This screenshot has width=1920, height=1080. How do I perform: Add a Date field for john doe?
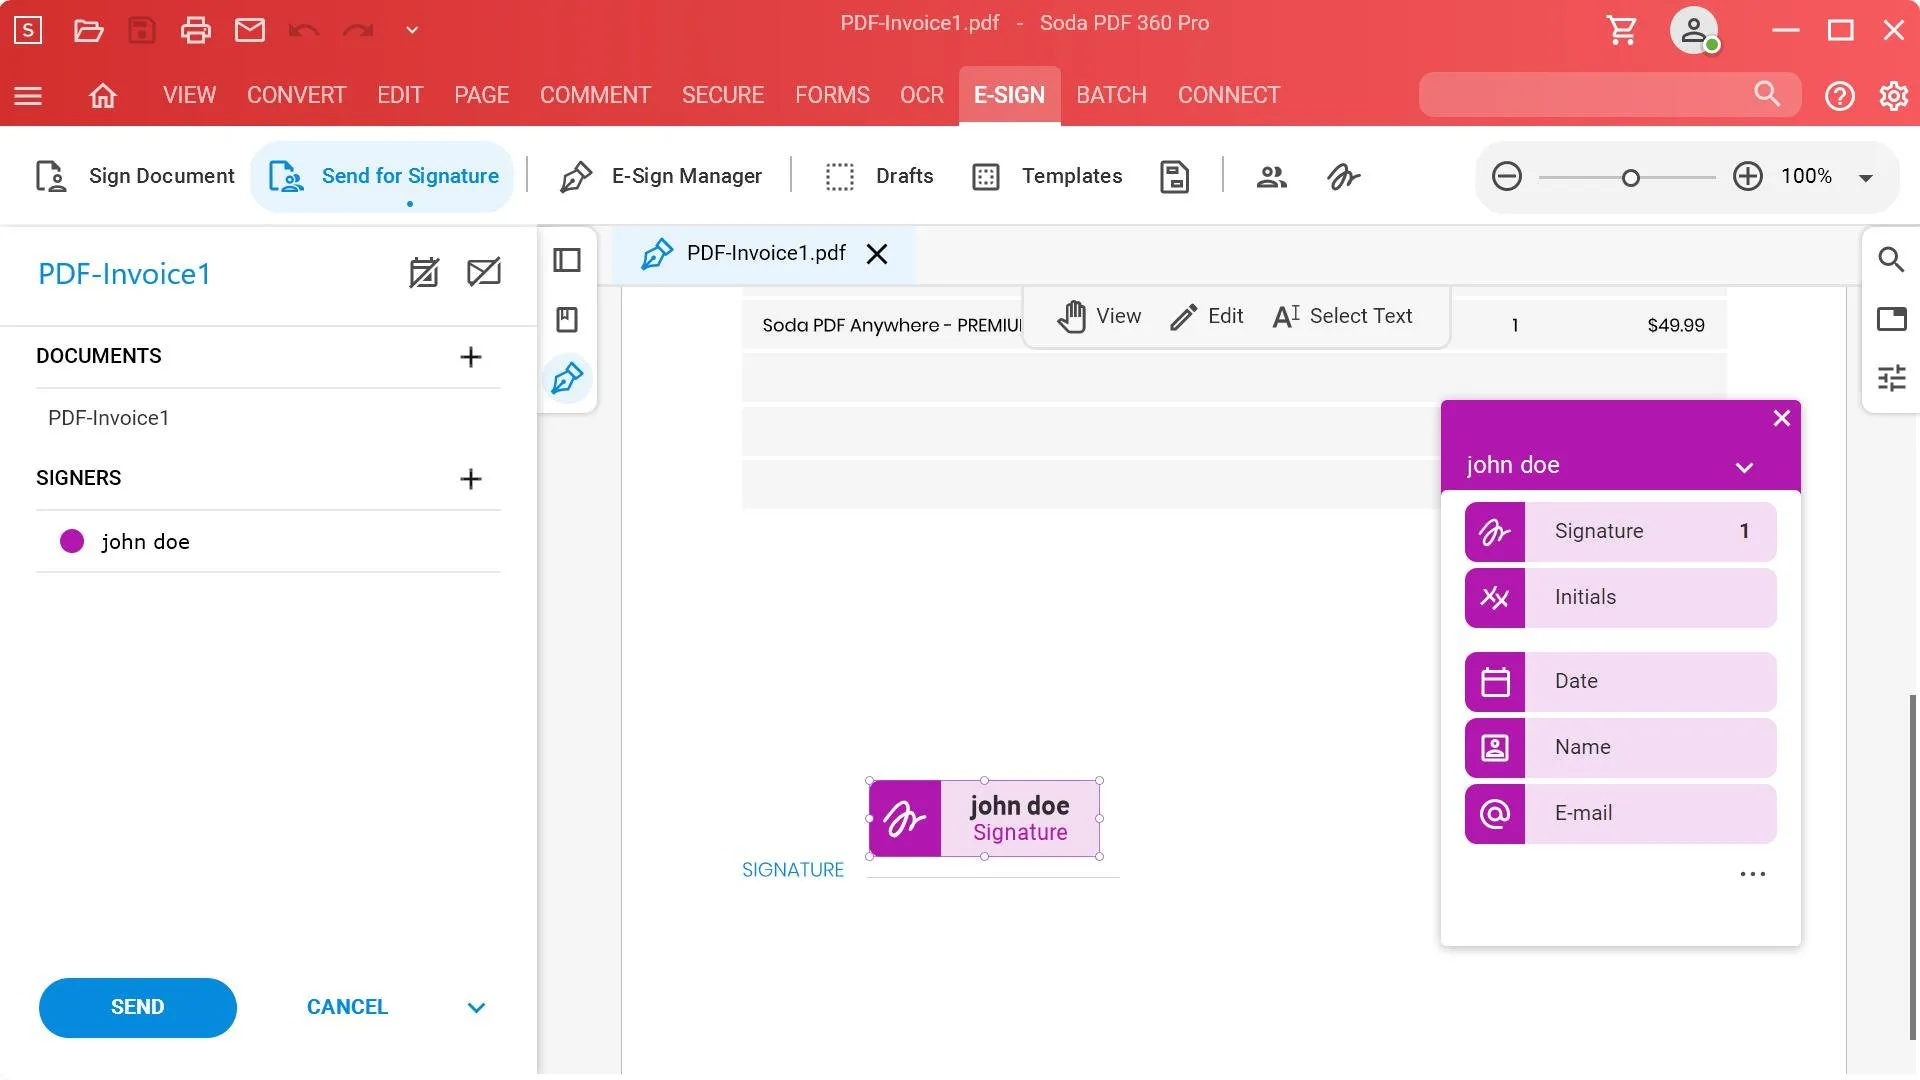tap(1620, 682)
